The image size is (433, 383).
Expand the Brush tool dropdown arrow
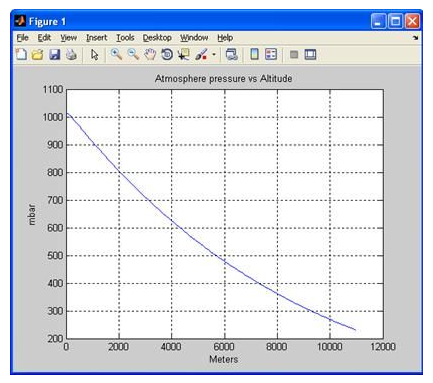coord(214,54)
